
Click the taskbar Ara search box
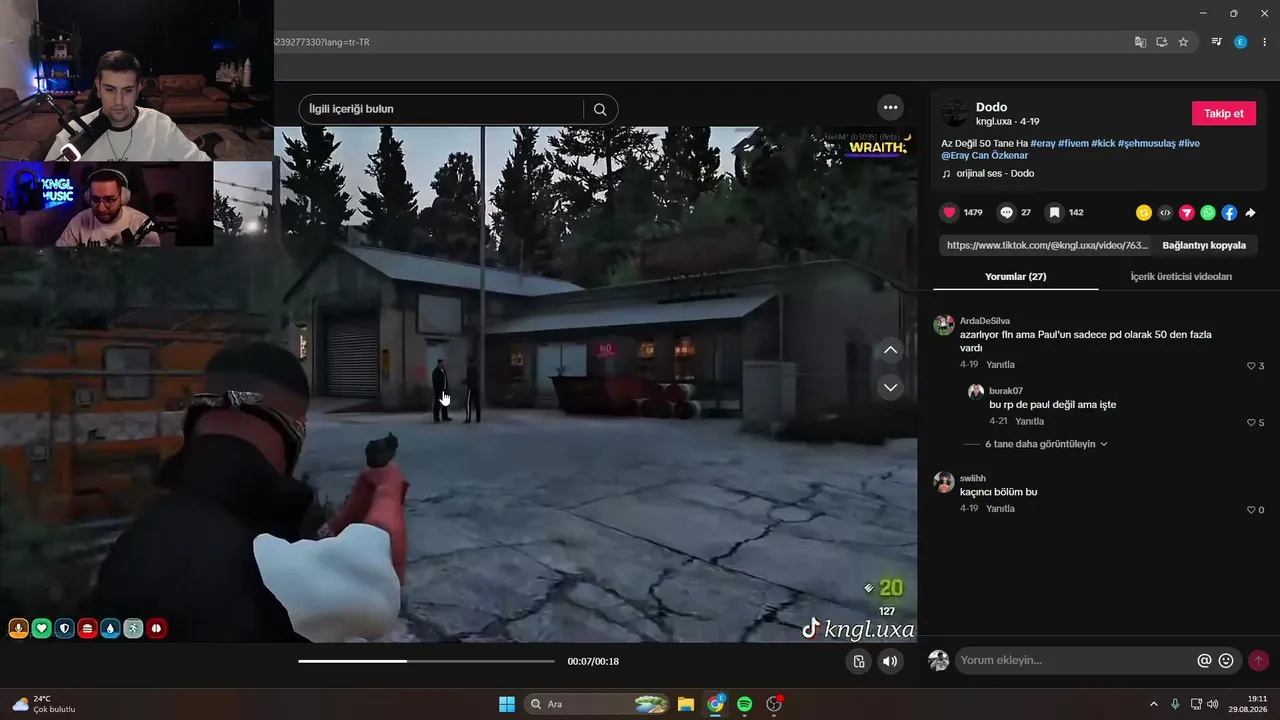[x=597, y=704]
